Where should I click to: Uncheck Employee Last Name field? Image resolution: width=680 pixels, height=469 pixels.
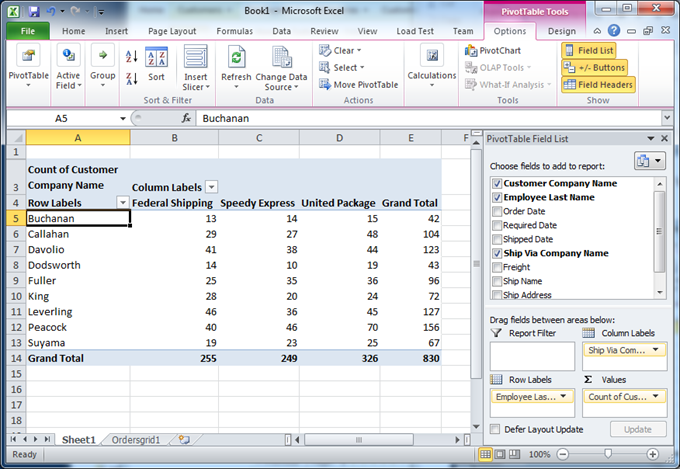pos(497,197)
